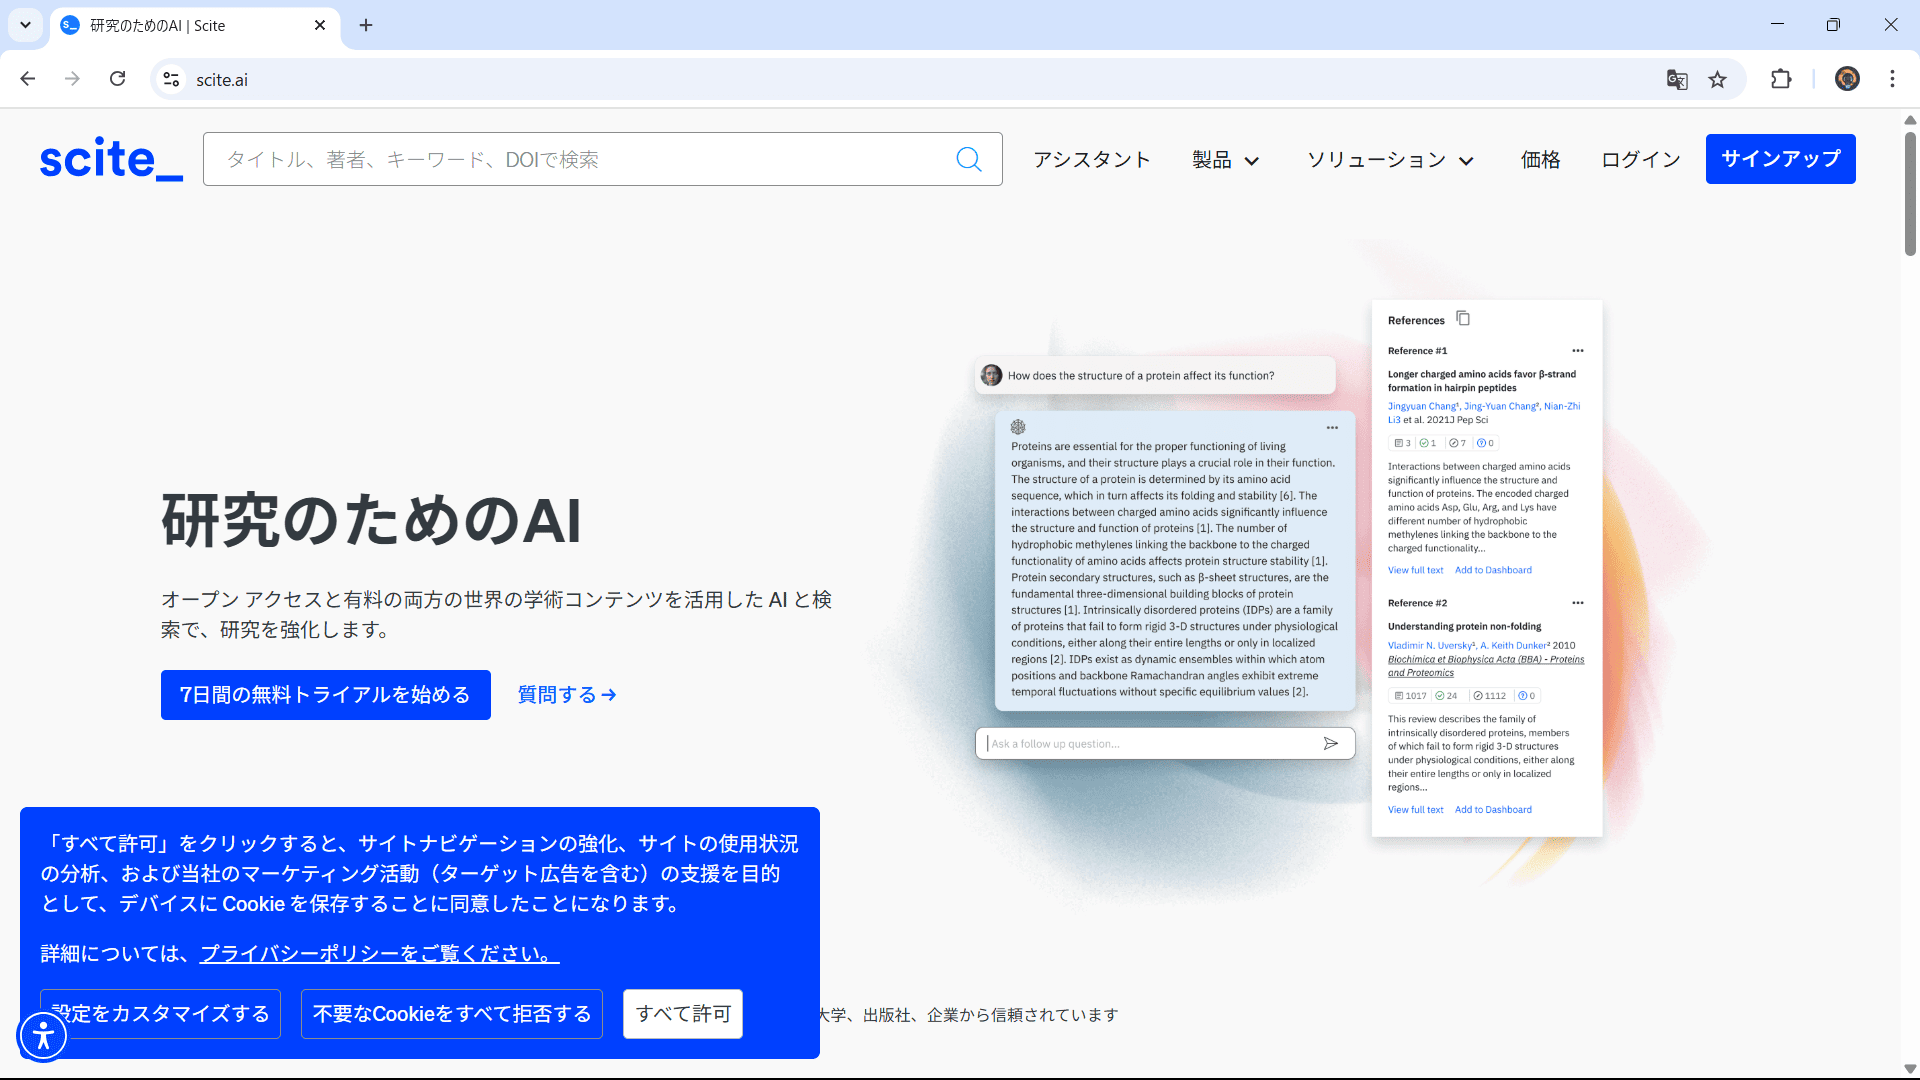Image resolution: width=1920 pixels, height=1080 pixels.
Task: Open a new browser tab
Action: pos(366,25)
